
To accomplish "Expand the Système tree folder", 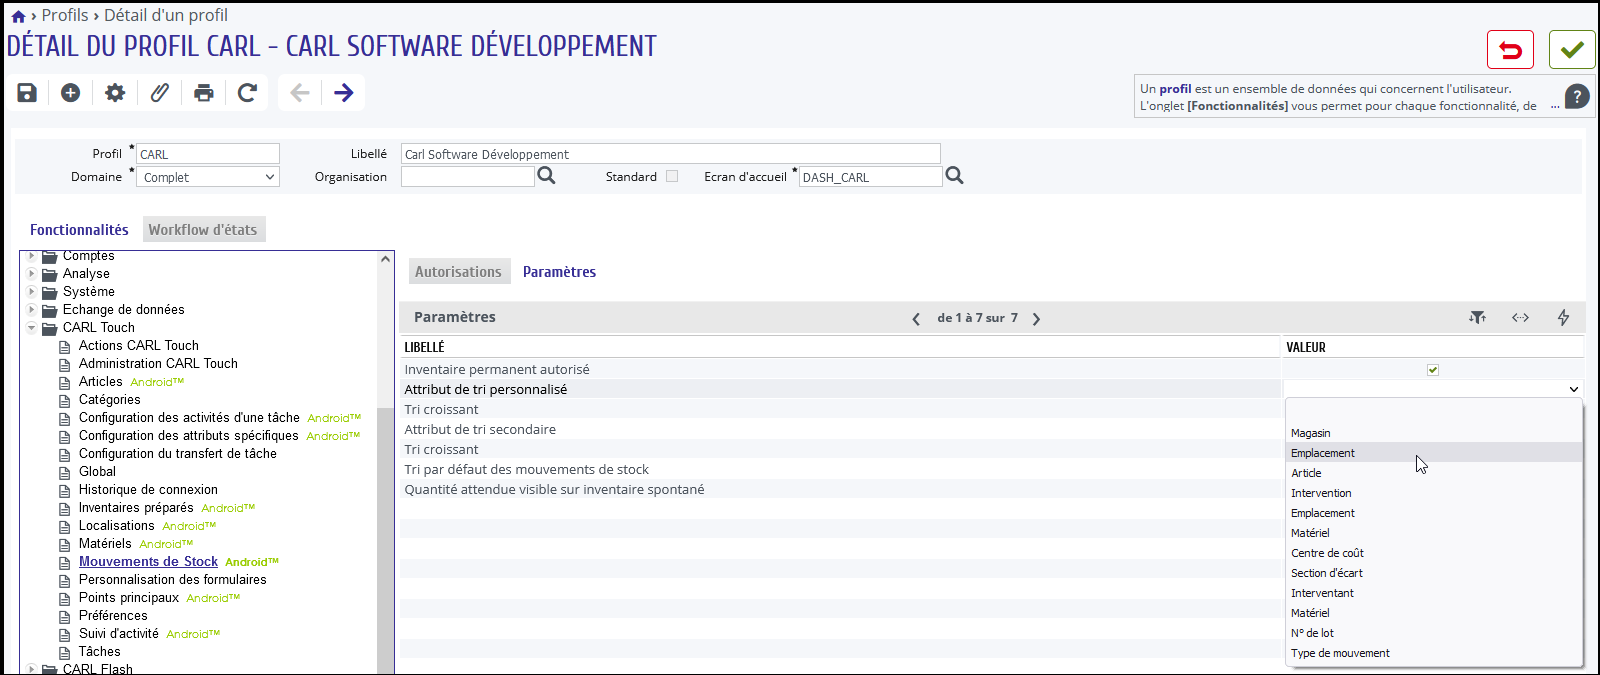I will pos(32,291).
